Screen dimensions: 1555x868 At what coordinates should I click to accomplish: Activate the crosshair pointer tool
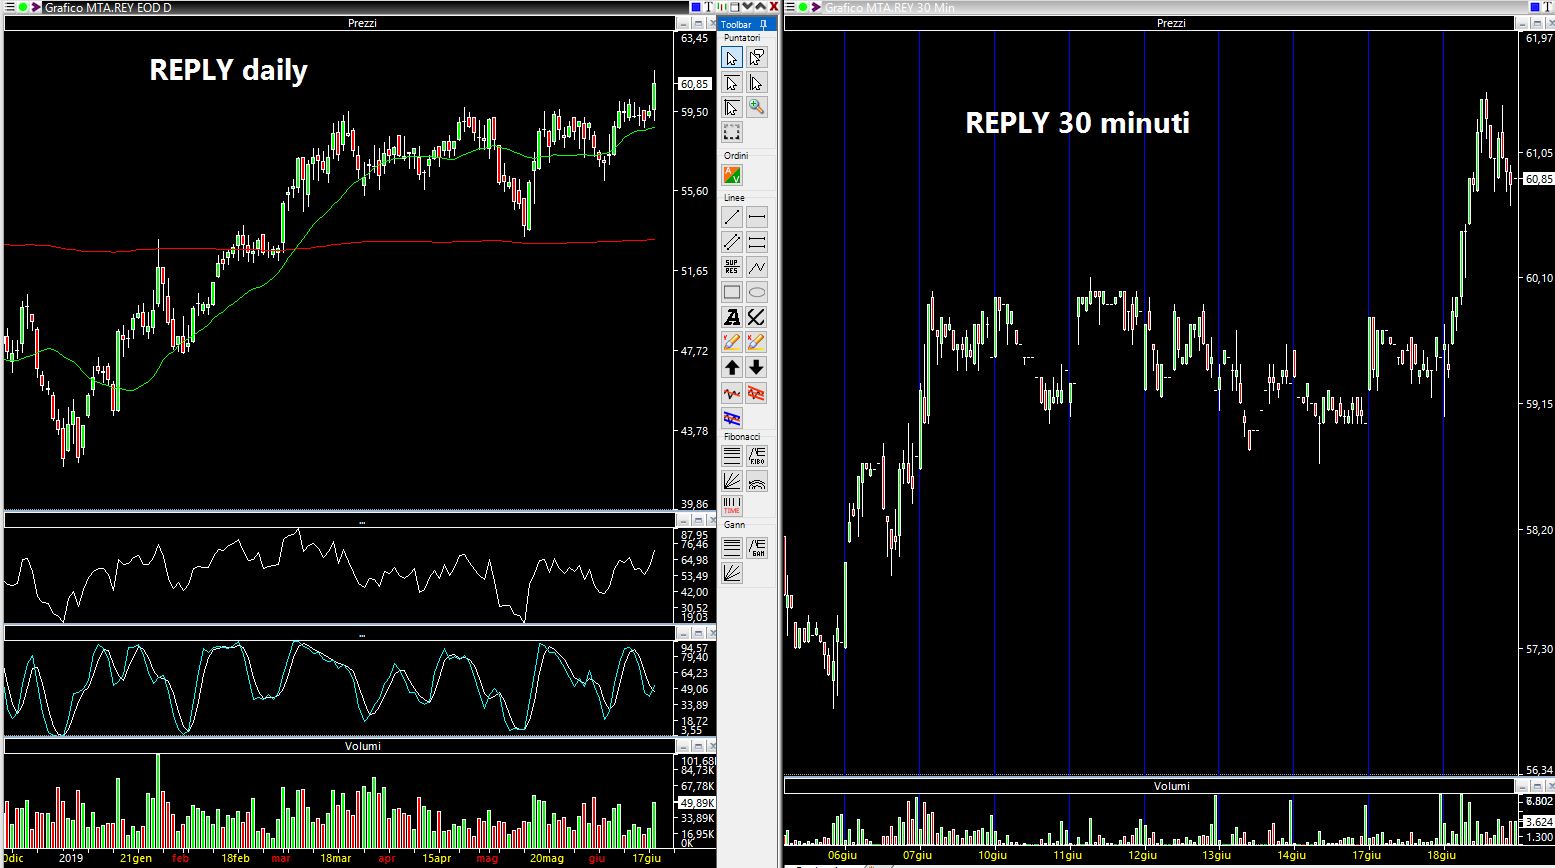pos(732,108)
